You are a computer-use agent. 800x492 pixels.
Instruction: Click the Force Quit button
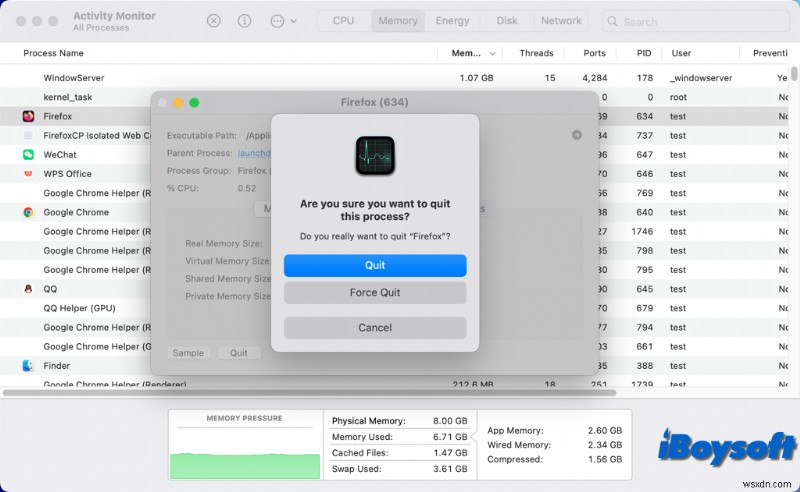click(x=375, y=292)
